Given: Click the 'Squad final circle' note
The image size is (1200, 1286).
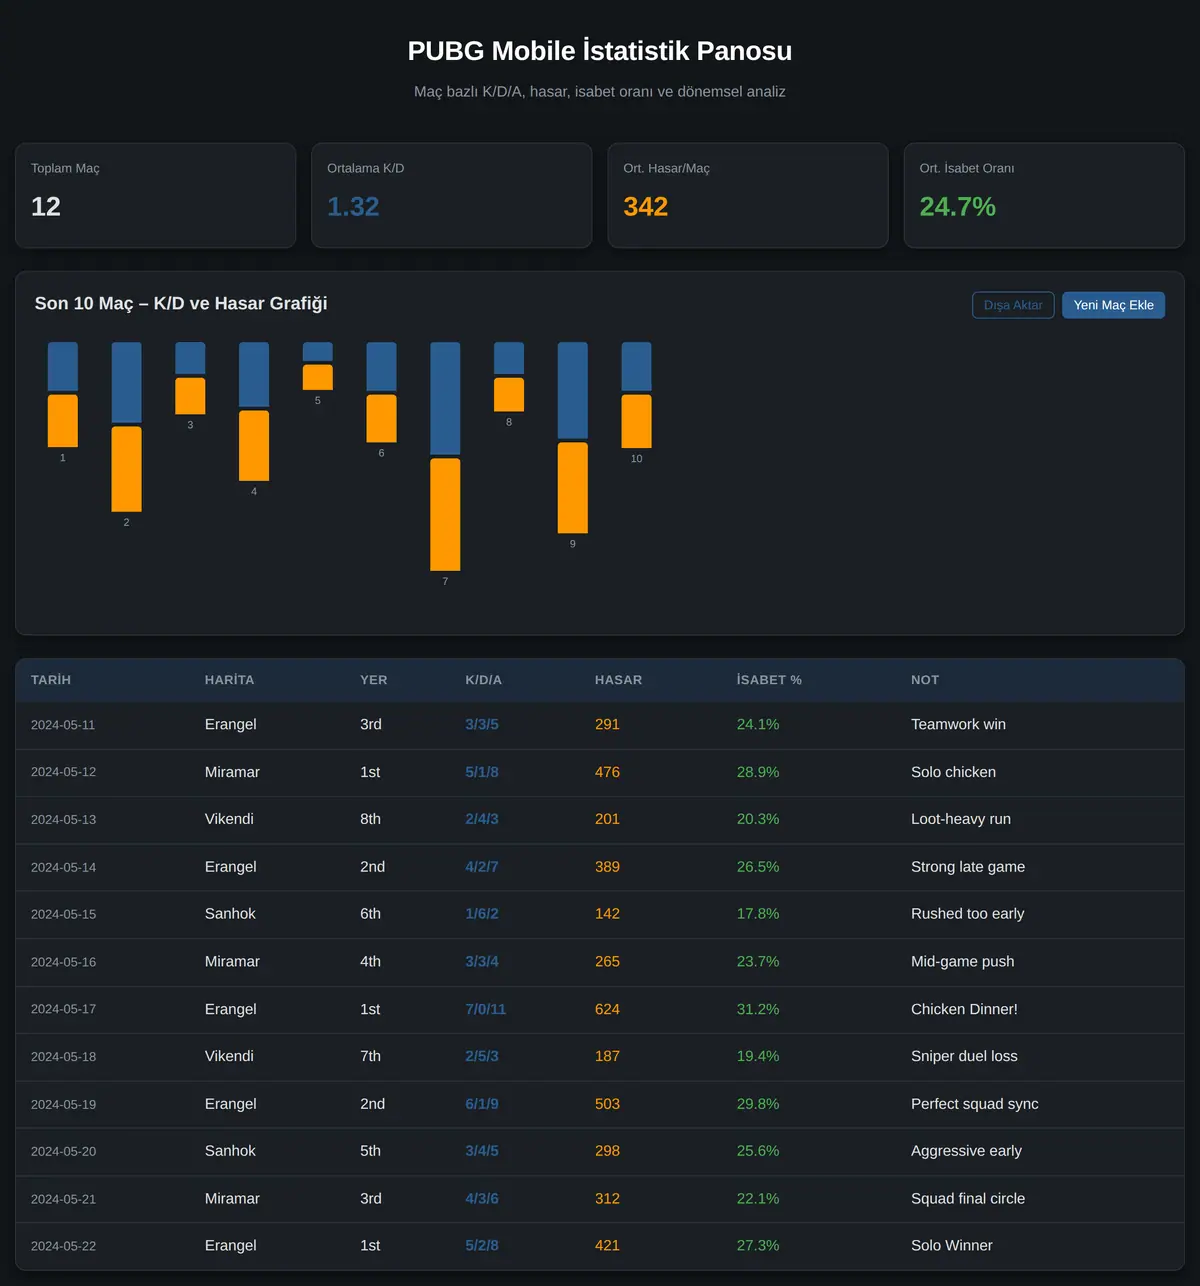Looking at the screenshot, I should point(968,1198).
